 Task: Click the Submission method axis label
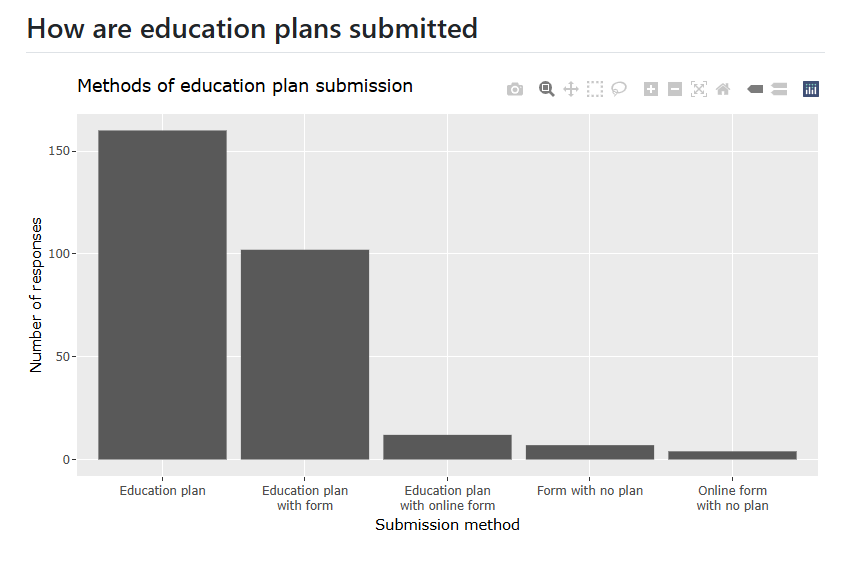coord(447,524)
